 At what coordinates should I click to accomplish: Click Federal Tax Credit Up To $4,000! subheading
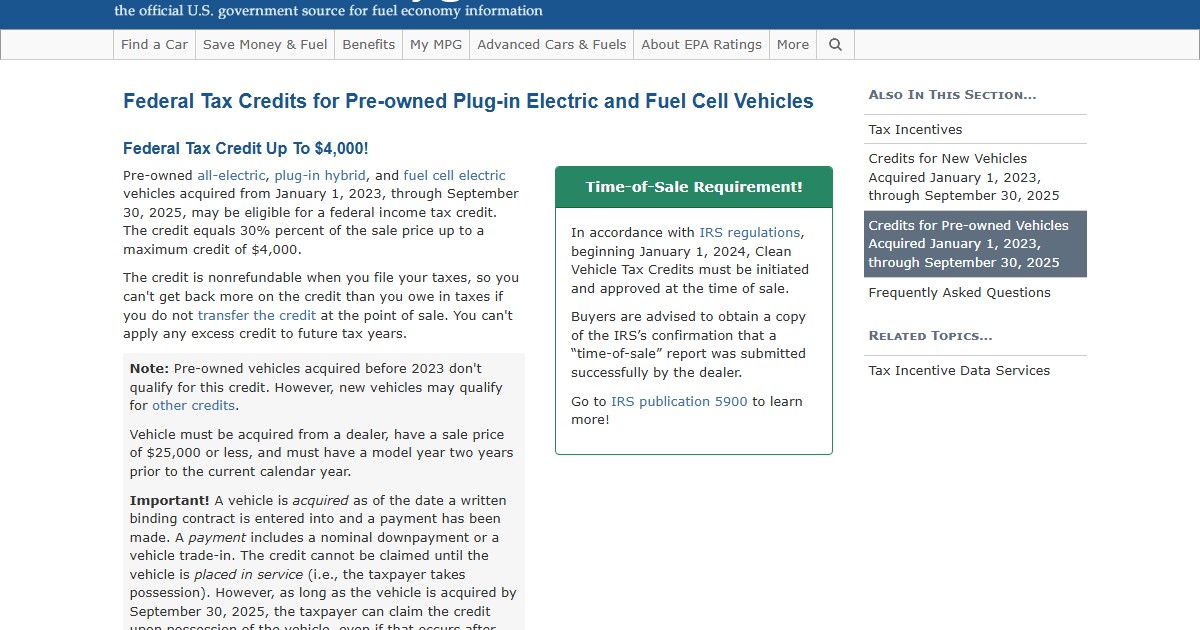pyautogui.click(x=246, y=148)
